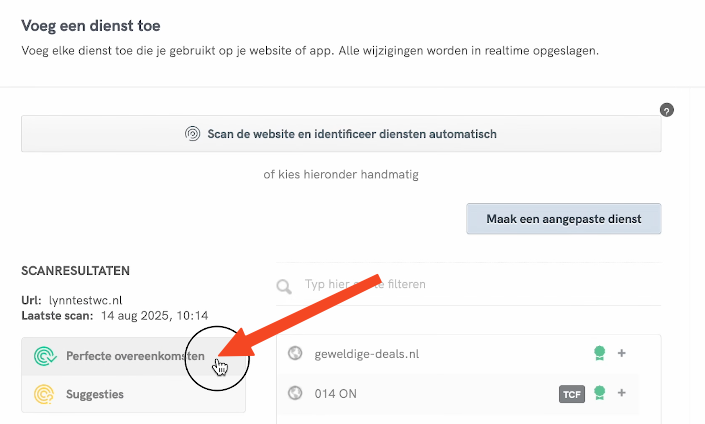Click Maak een aangepaste dienst button
Viewport: 705px width, 424px height.
563,219
